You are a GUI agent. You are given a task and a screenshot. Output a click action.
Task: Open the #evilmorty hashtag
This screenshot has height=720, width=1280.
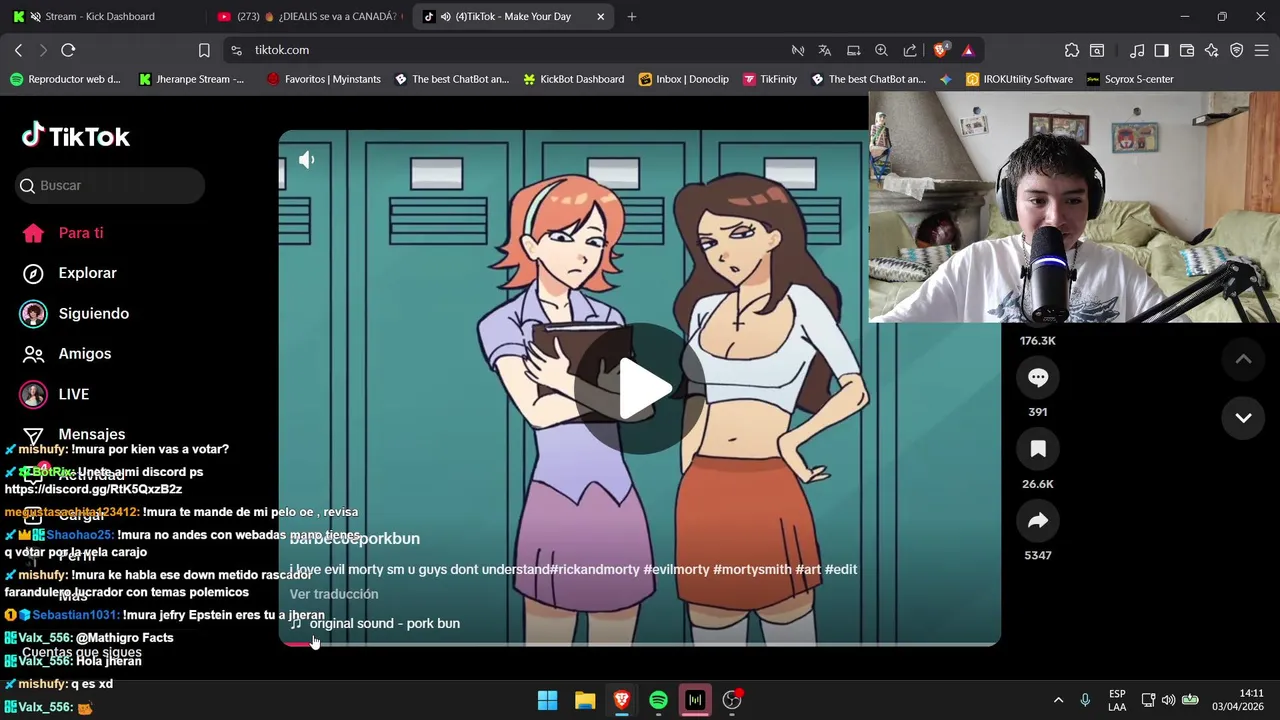676,569
